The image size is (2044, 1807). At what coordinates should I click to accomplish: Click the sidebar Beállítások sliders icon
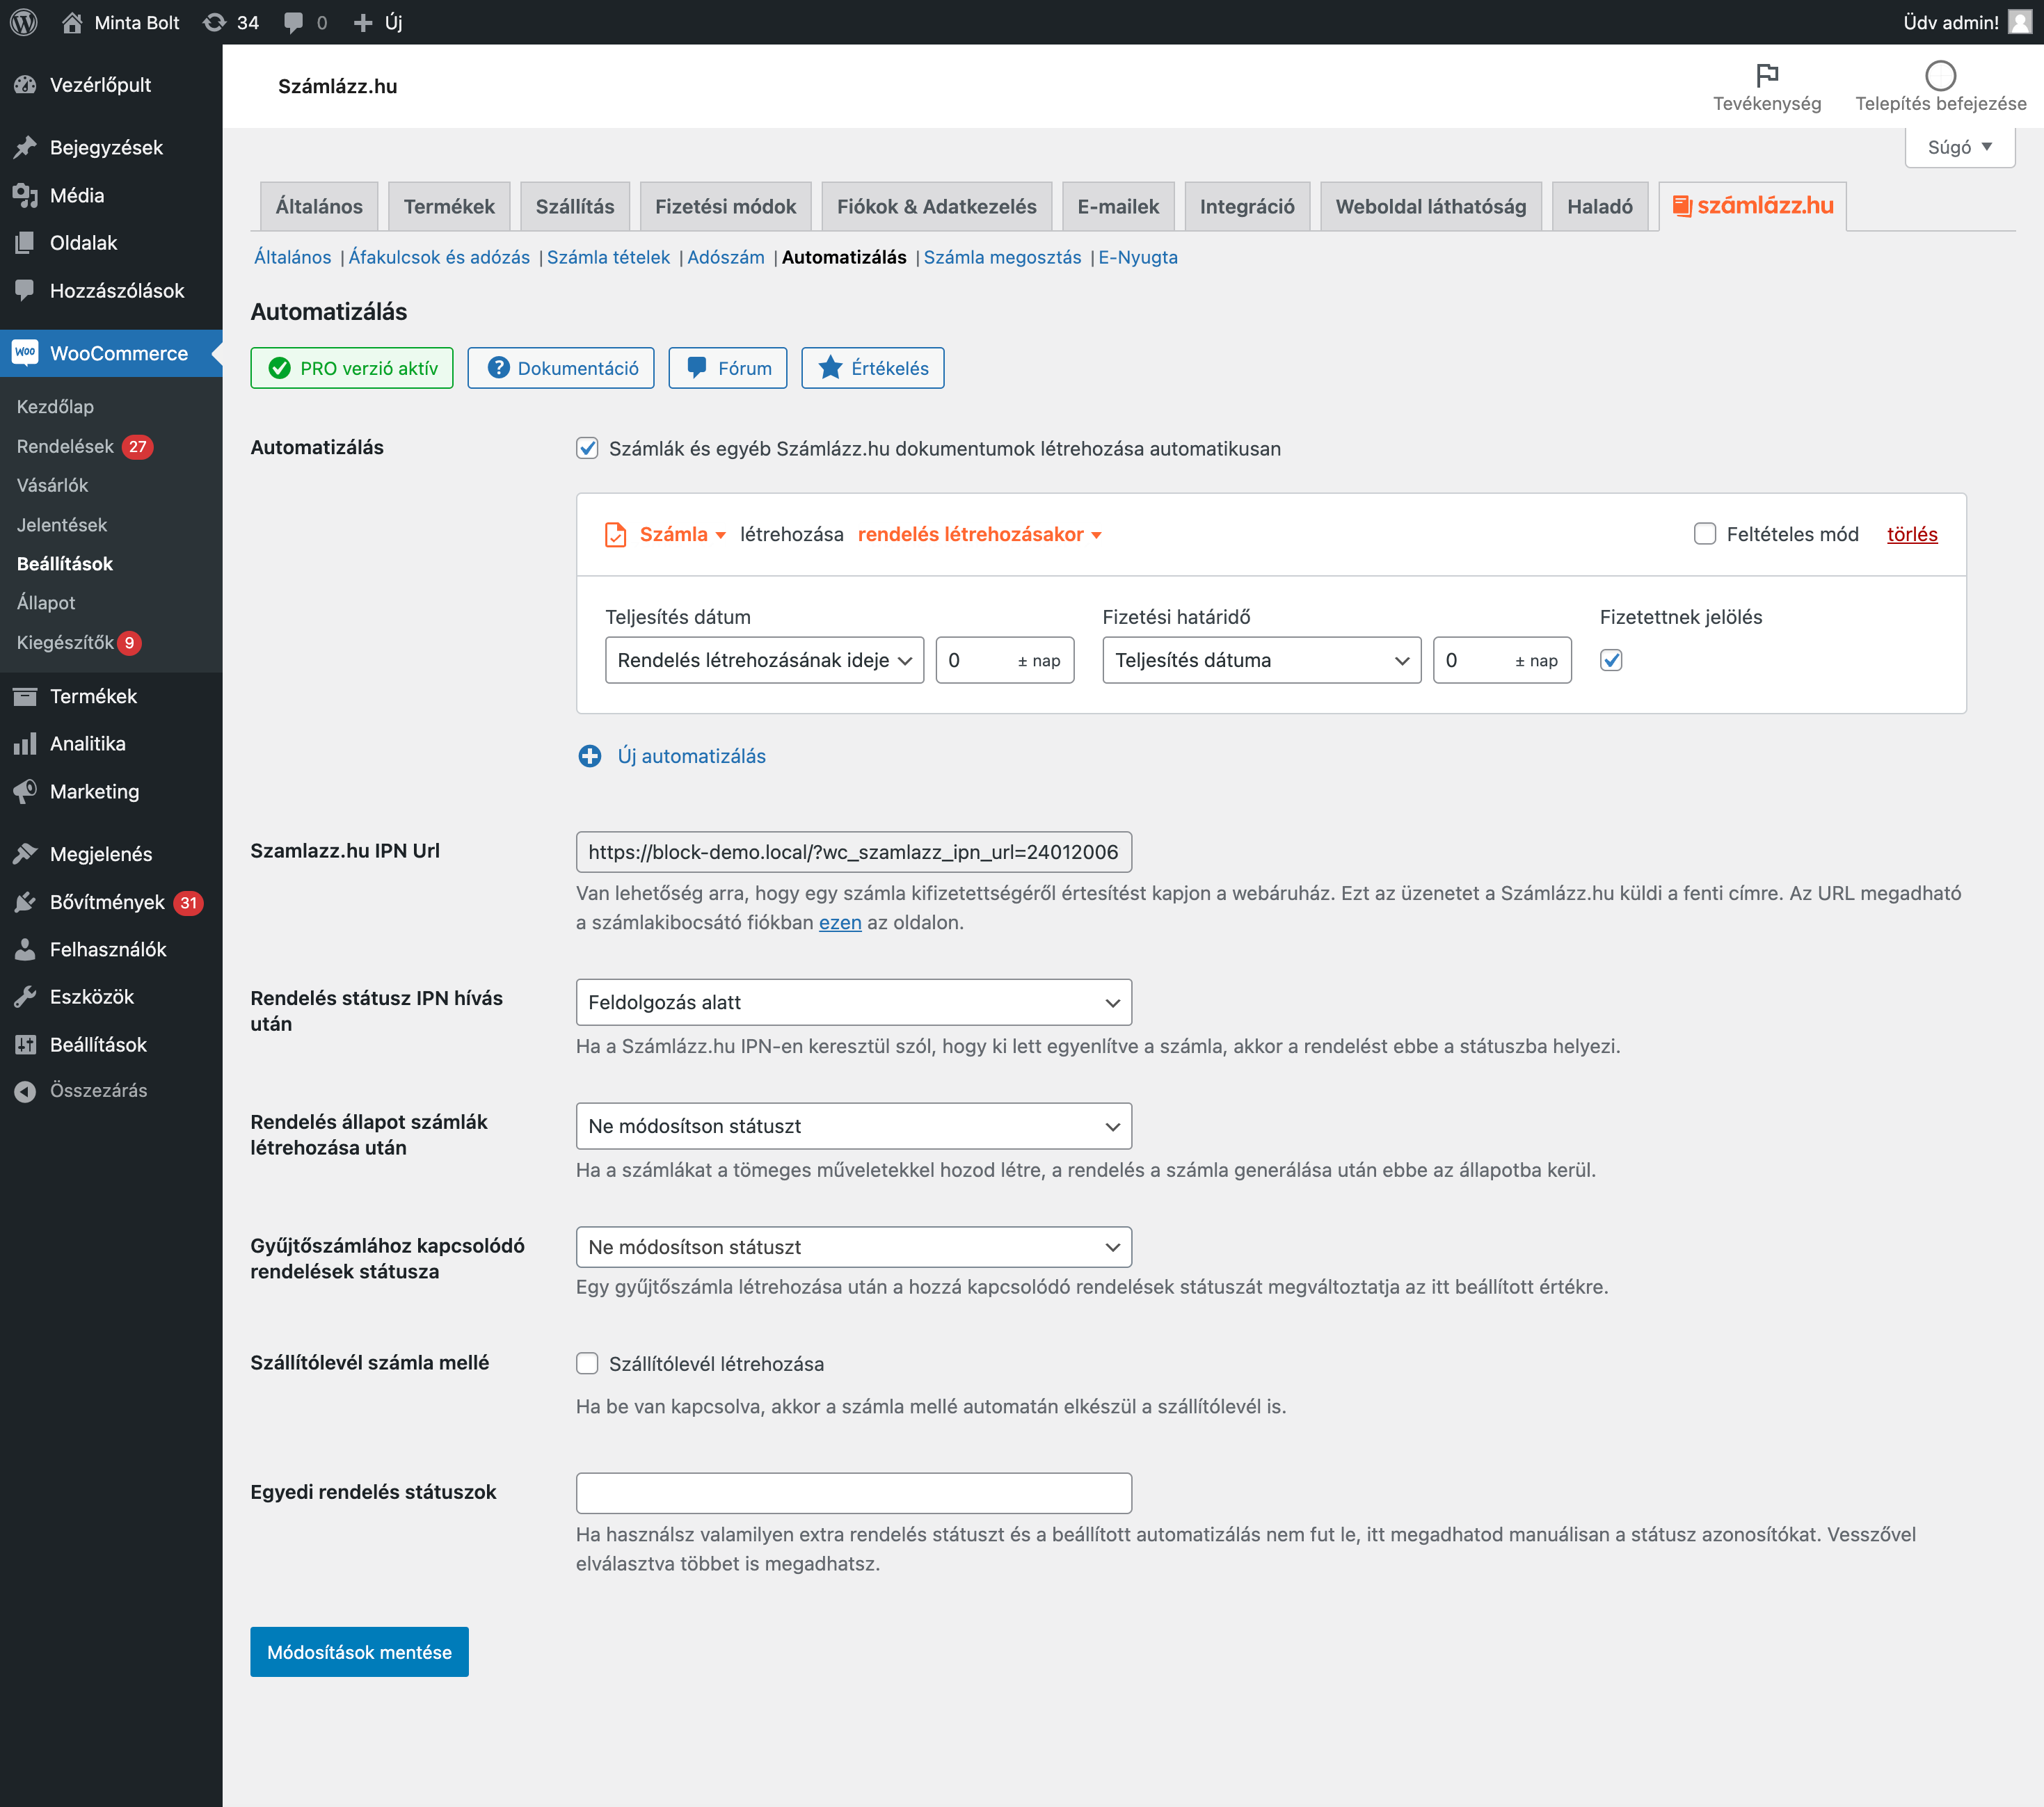(25, 1045)
